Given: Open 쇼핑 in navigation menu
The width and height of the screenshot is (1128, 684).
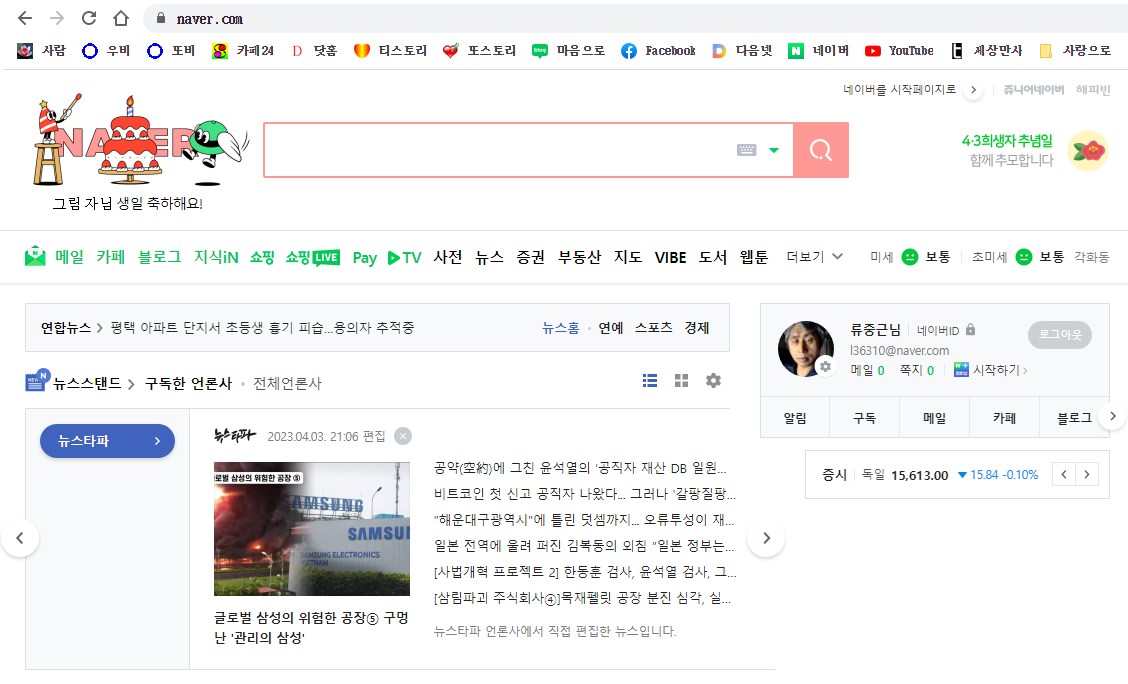Looking at the screenshot, I should pos(262,257).
